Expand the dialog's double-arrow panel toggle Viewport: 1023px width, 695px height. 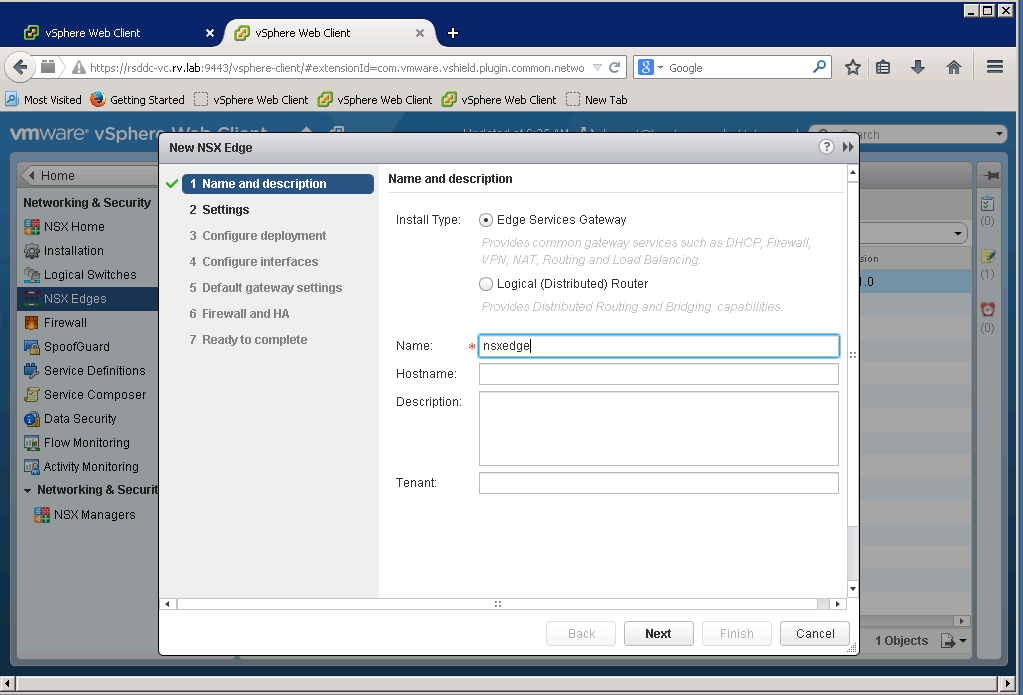pyautogui.click(x=848, y=147)
